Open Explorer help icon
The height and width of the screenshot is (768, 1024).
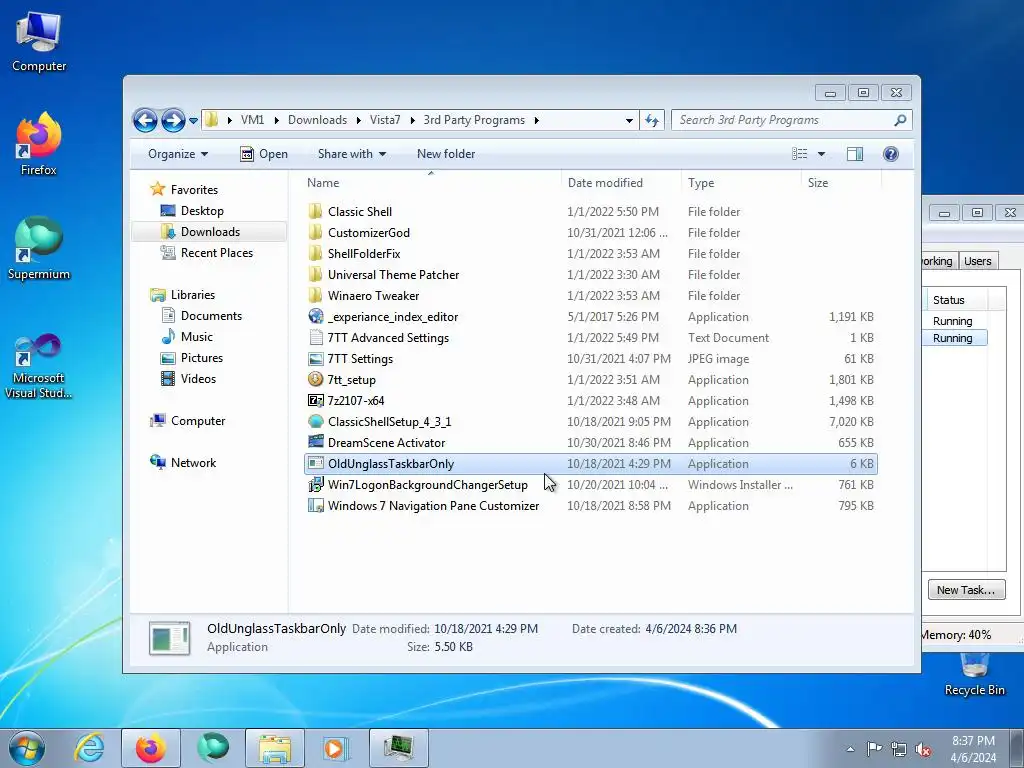click(x=891, y=154)
